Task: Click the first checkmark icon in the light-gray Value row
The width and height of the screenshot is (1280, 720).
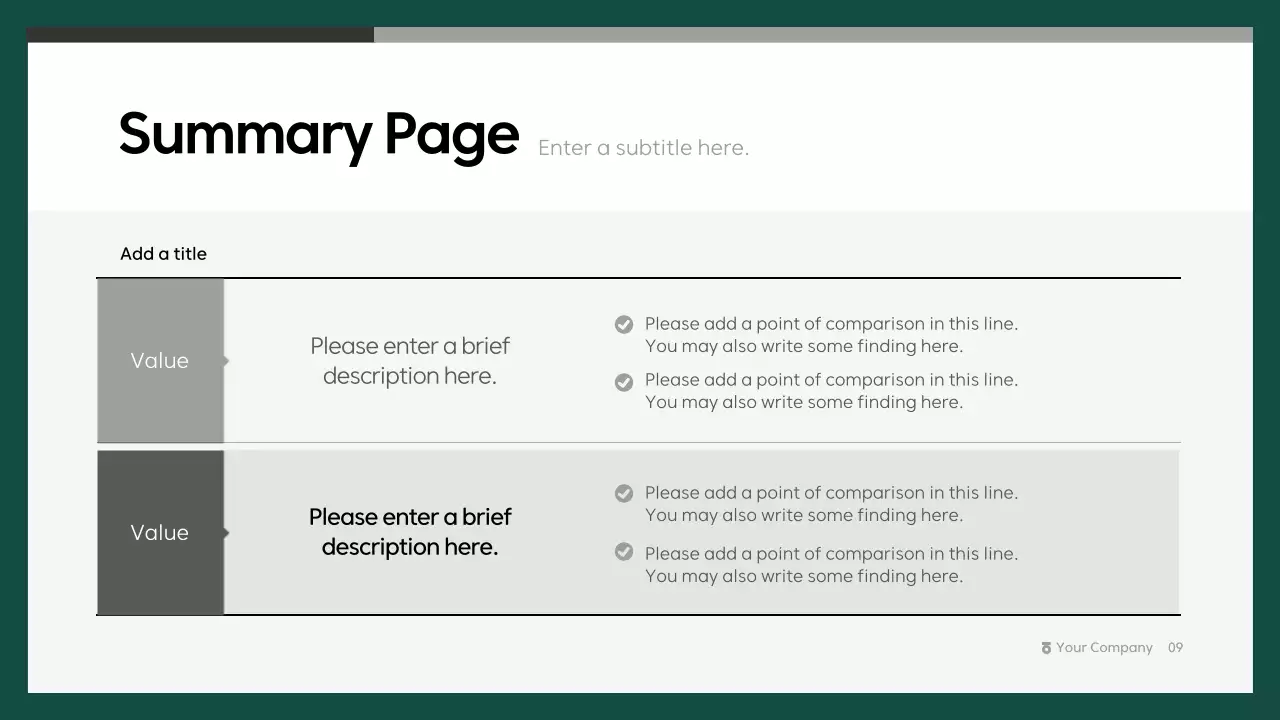Action: tap(624, 324)
